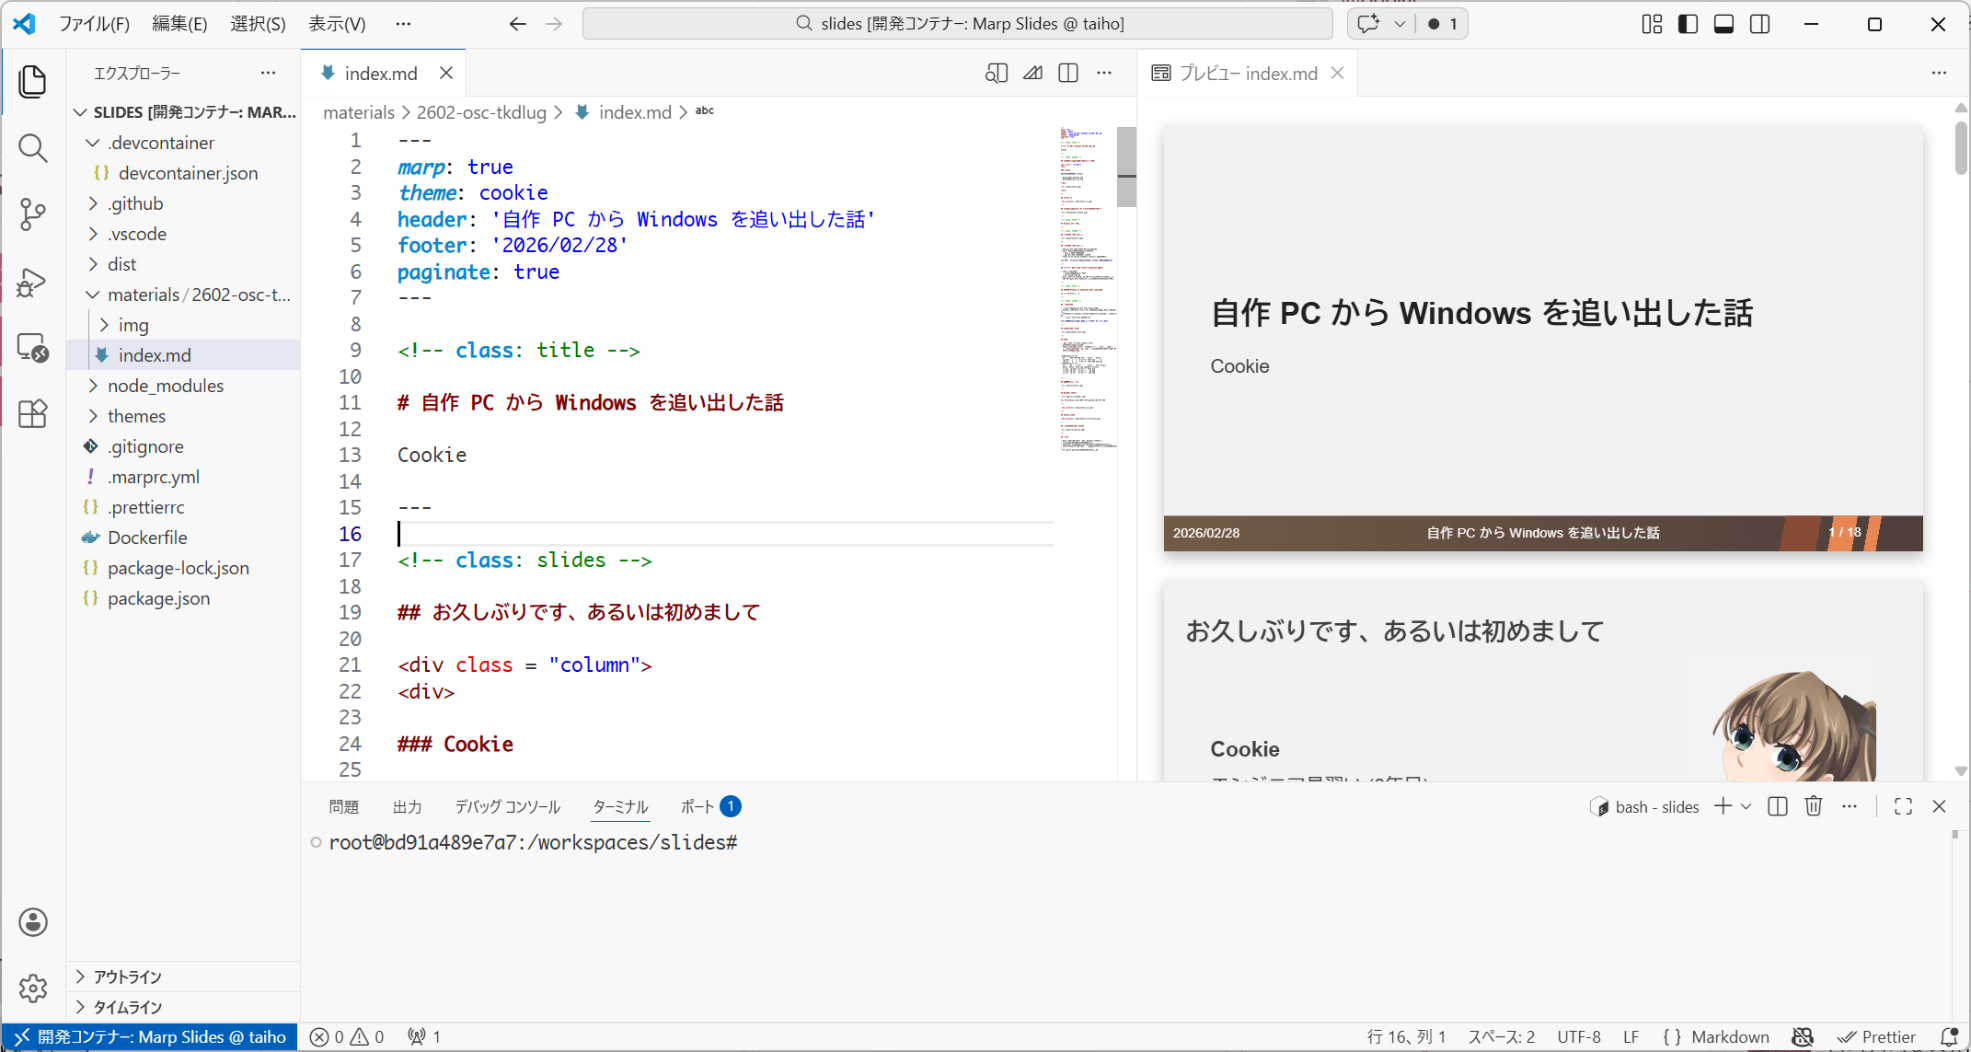
Task: Open the File menu
Action: click(94, 24)
